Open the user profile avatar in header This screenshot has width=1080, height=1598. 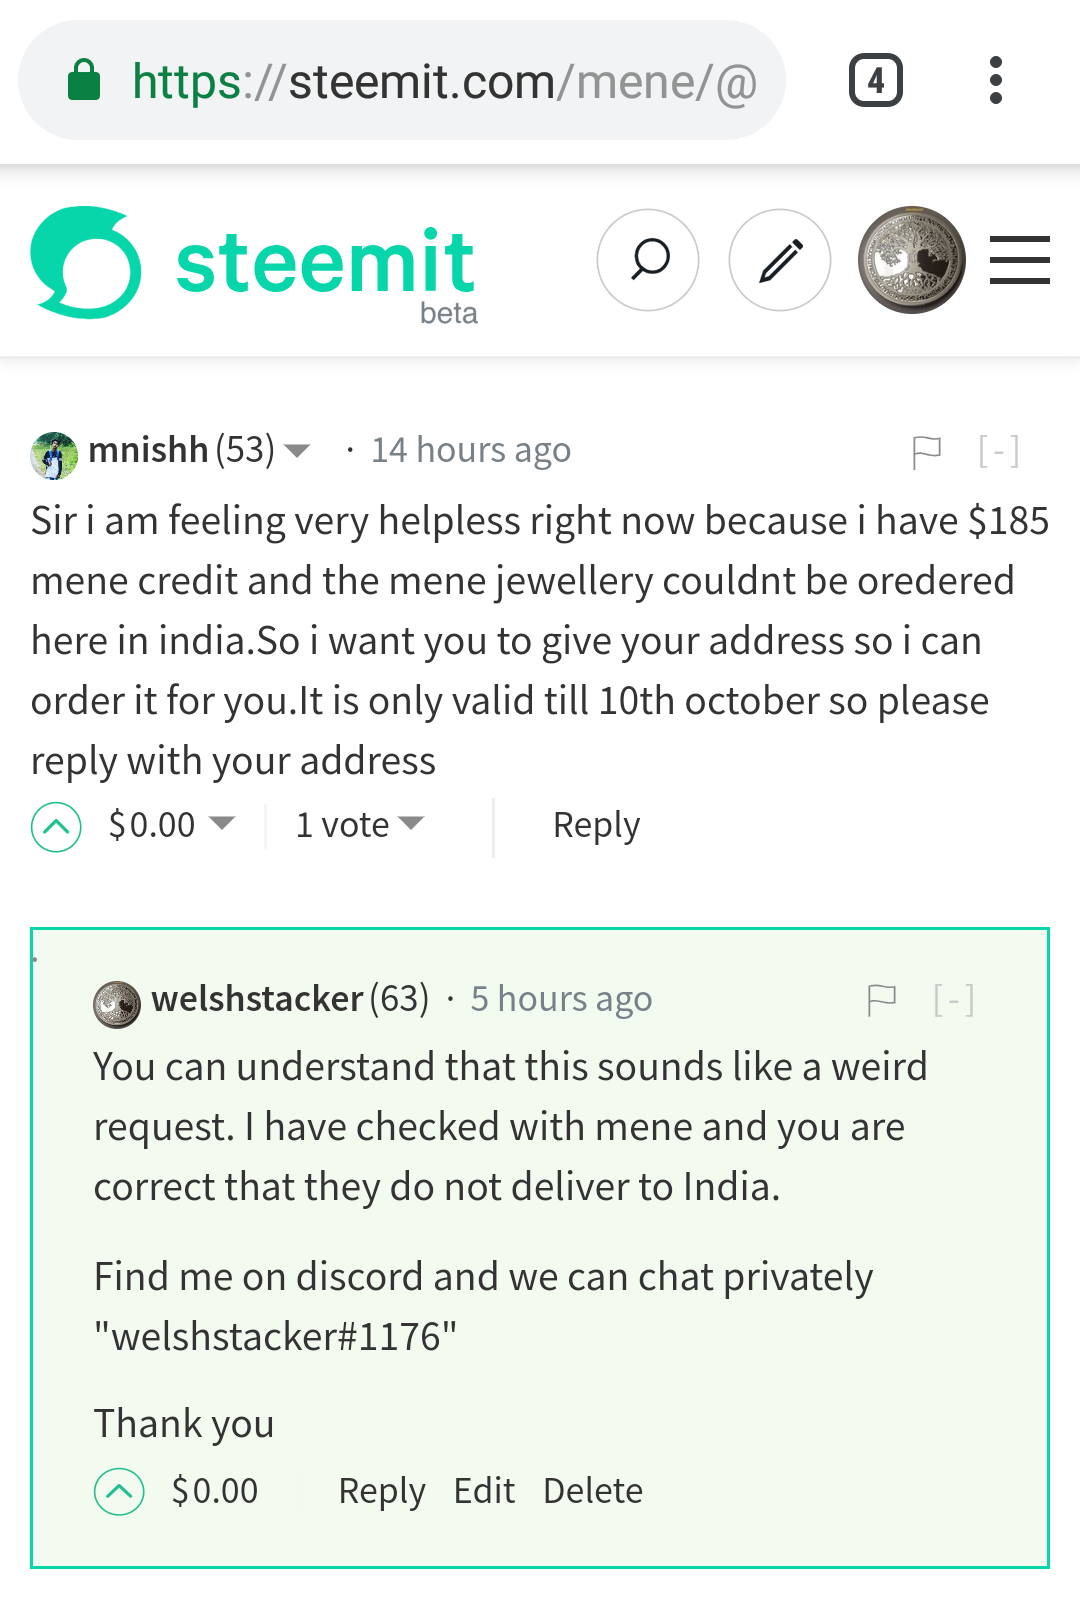tap(911, 260)
